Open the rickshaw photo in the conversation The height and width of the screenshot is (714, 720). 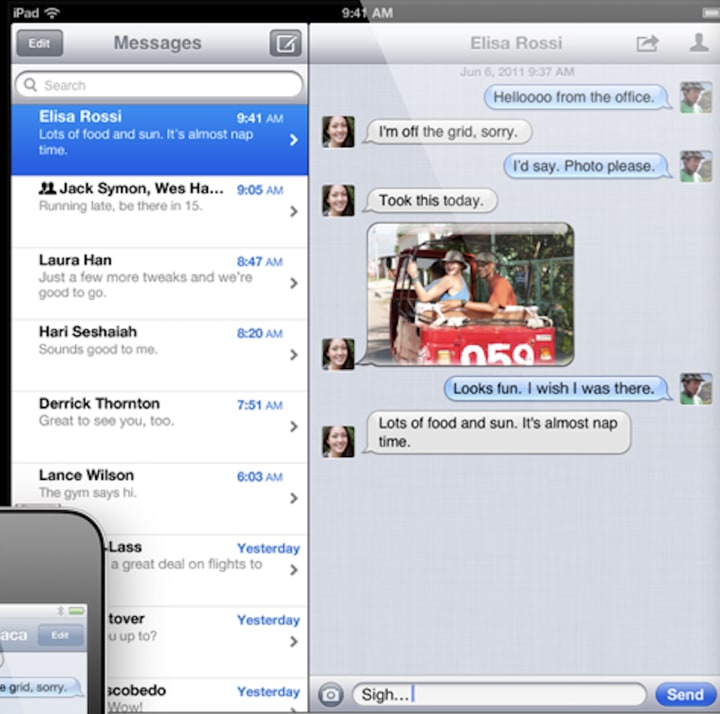pyautogui.click(x=471, y=294)
